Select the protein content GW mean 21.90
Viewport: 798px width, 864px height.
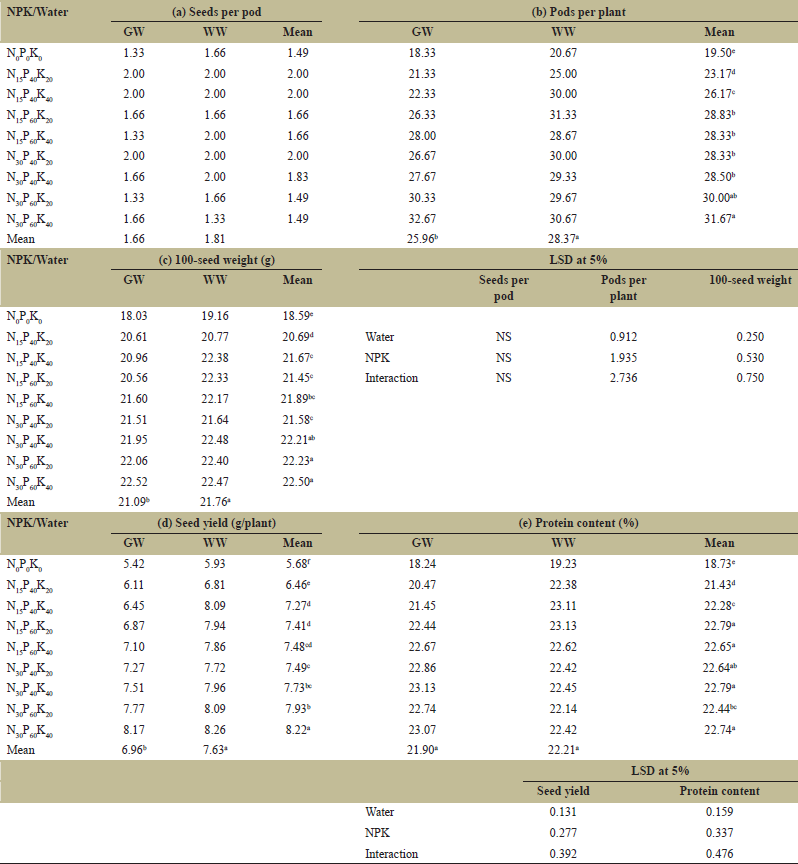(x=420, y=749)
